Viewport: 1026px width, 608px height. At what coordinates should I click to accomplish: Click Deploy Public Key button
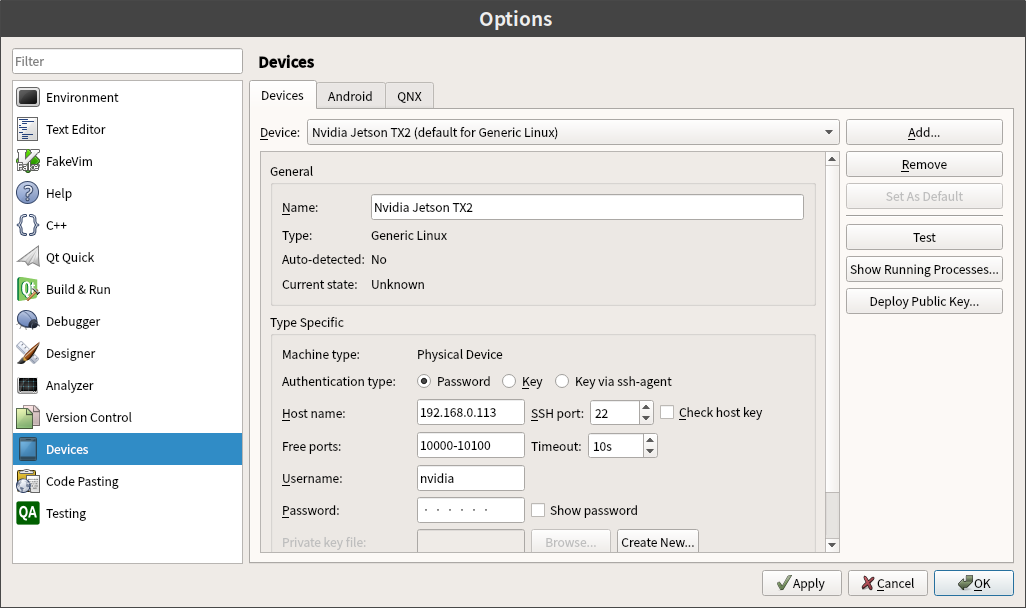[x=924, y=301]
